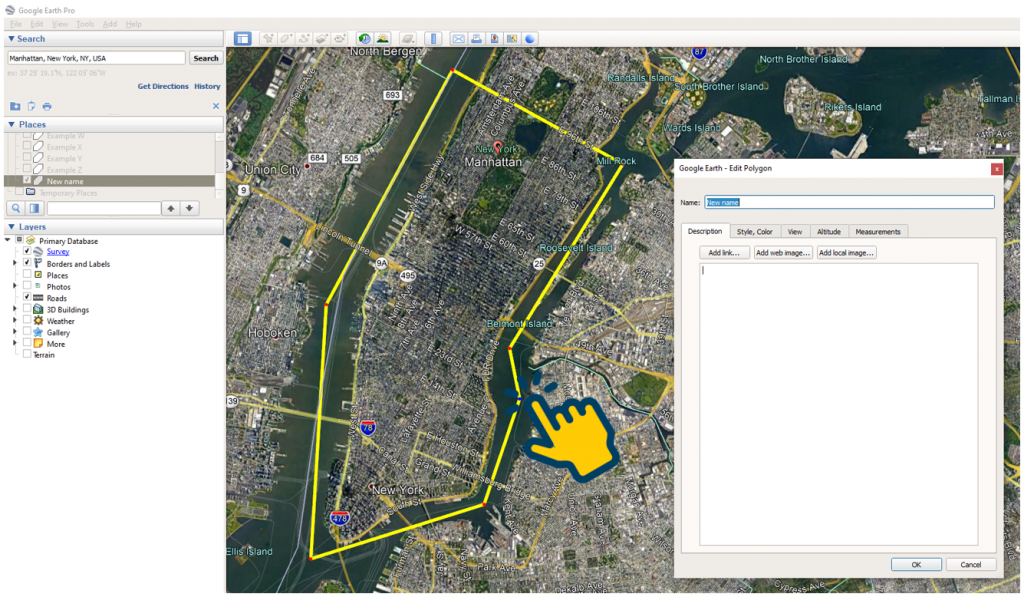Select the Add Path tool

pyautogui.click(x=303, y=38)
